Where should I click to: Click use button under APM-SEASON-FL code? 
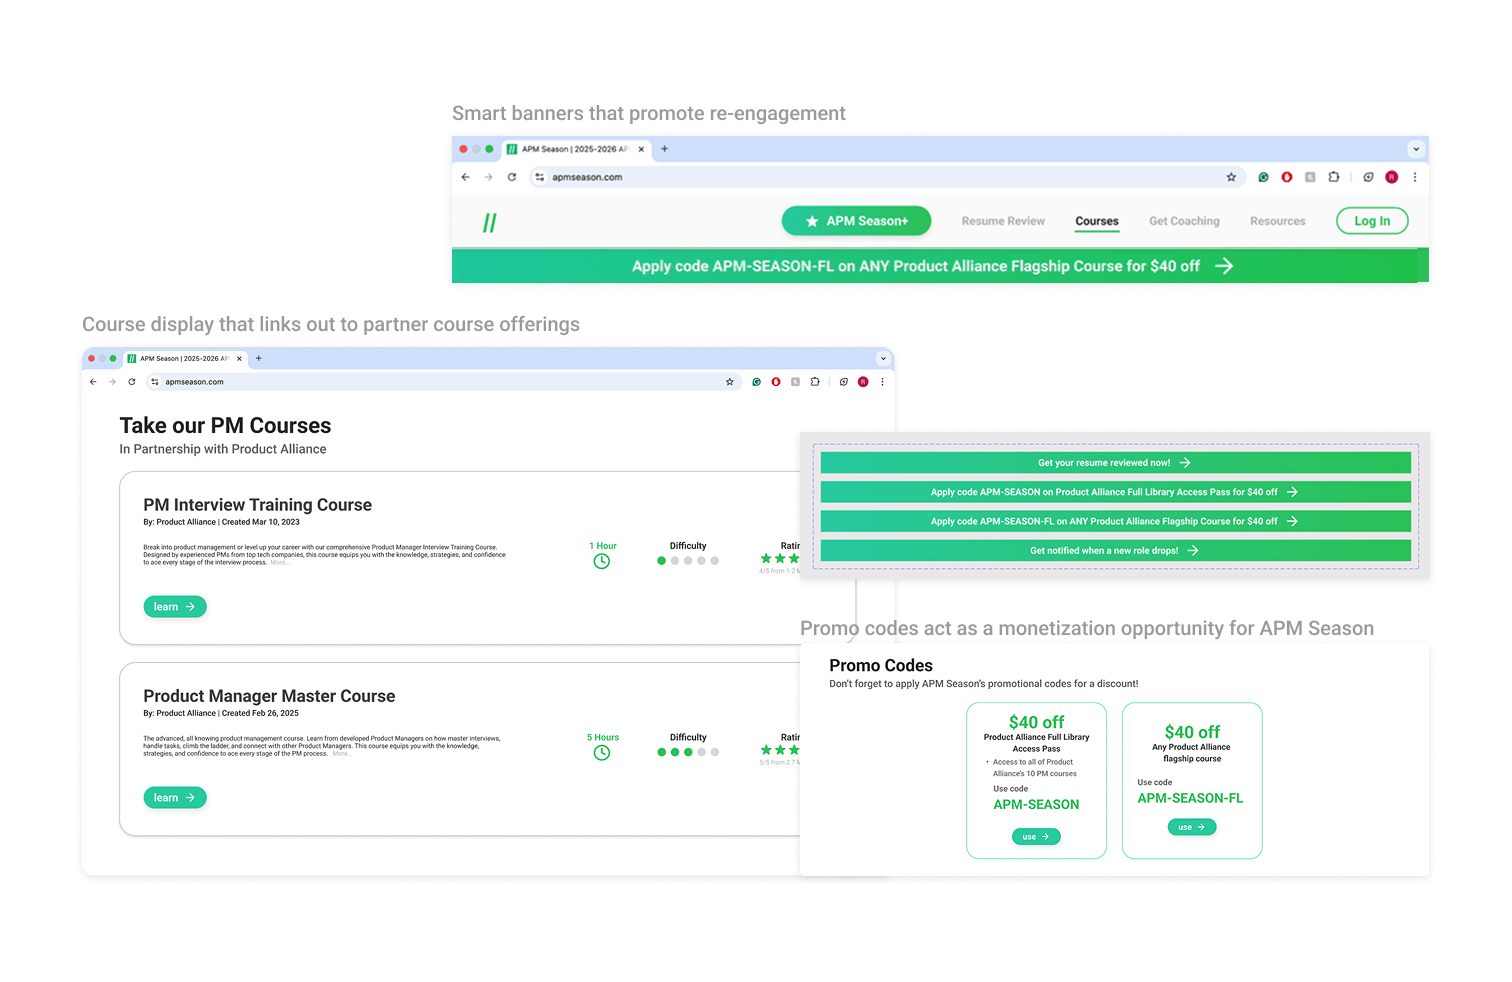coord(1192,827)
